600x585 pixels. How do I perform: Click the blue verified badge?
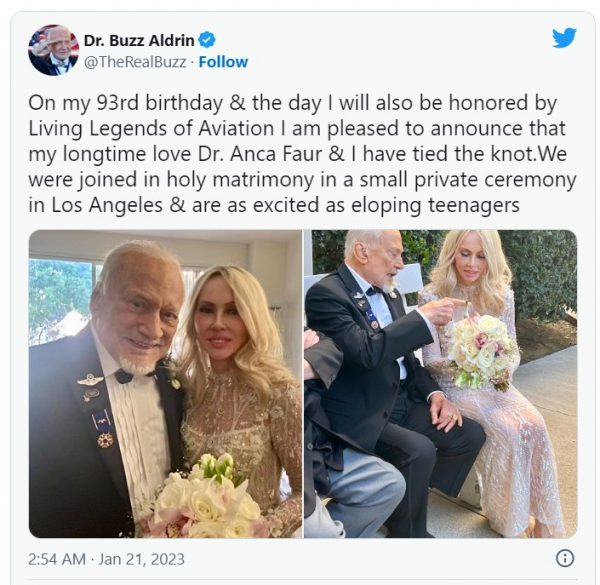(x=207, y=41)
